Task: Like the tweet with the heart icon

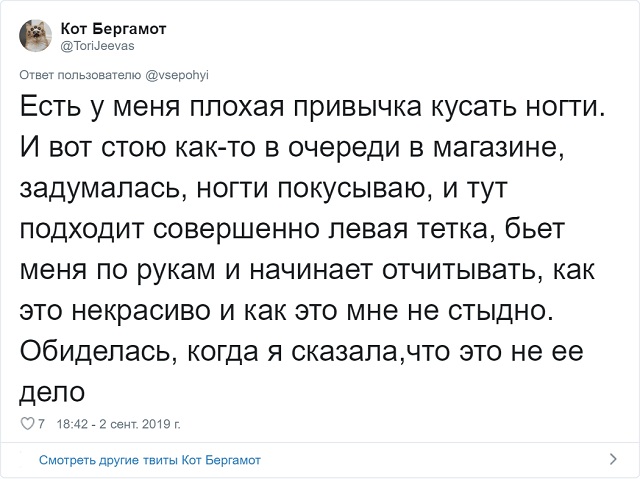Action: click(x=26, y=425)
